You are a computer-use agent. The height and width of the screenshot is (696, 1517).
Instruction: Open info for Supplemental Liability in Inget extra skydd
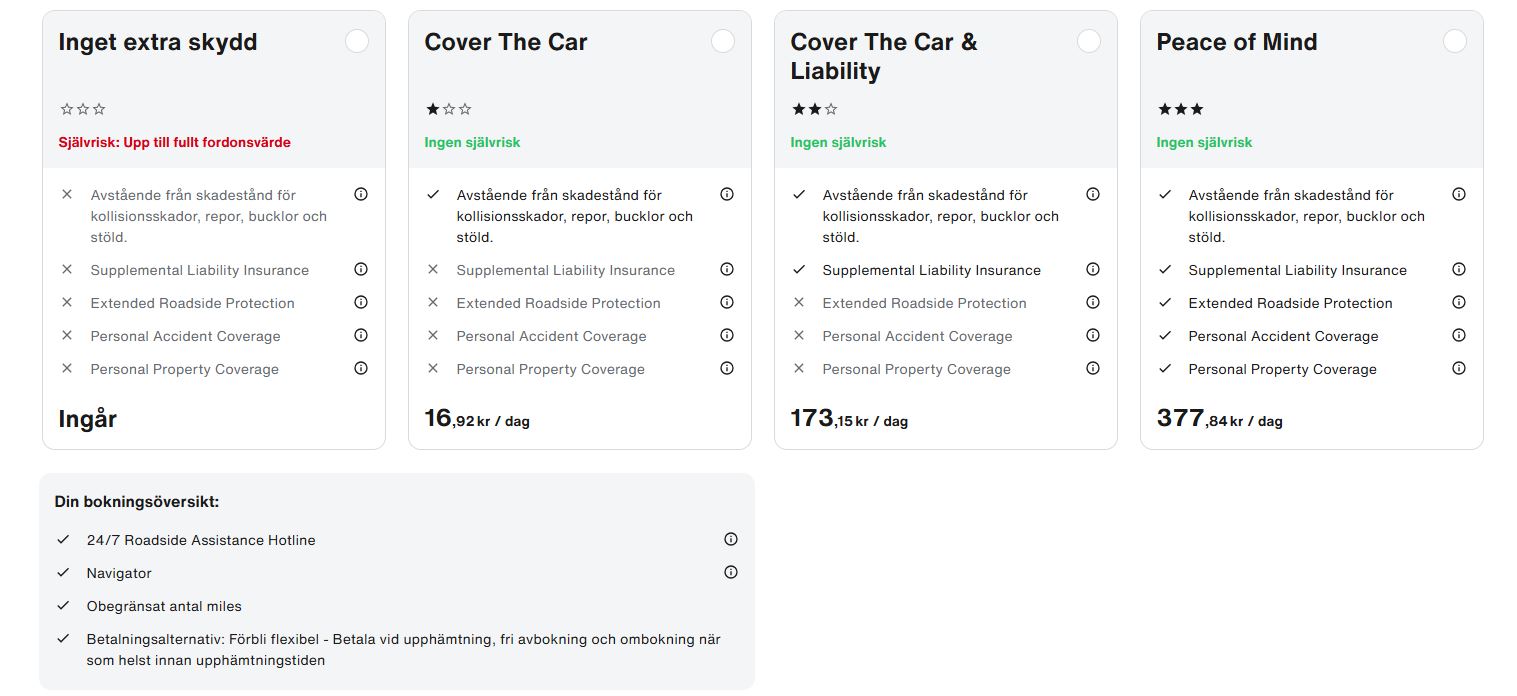tap(361, 269)
